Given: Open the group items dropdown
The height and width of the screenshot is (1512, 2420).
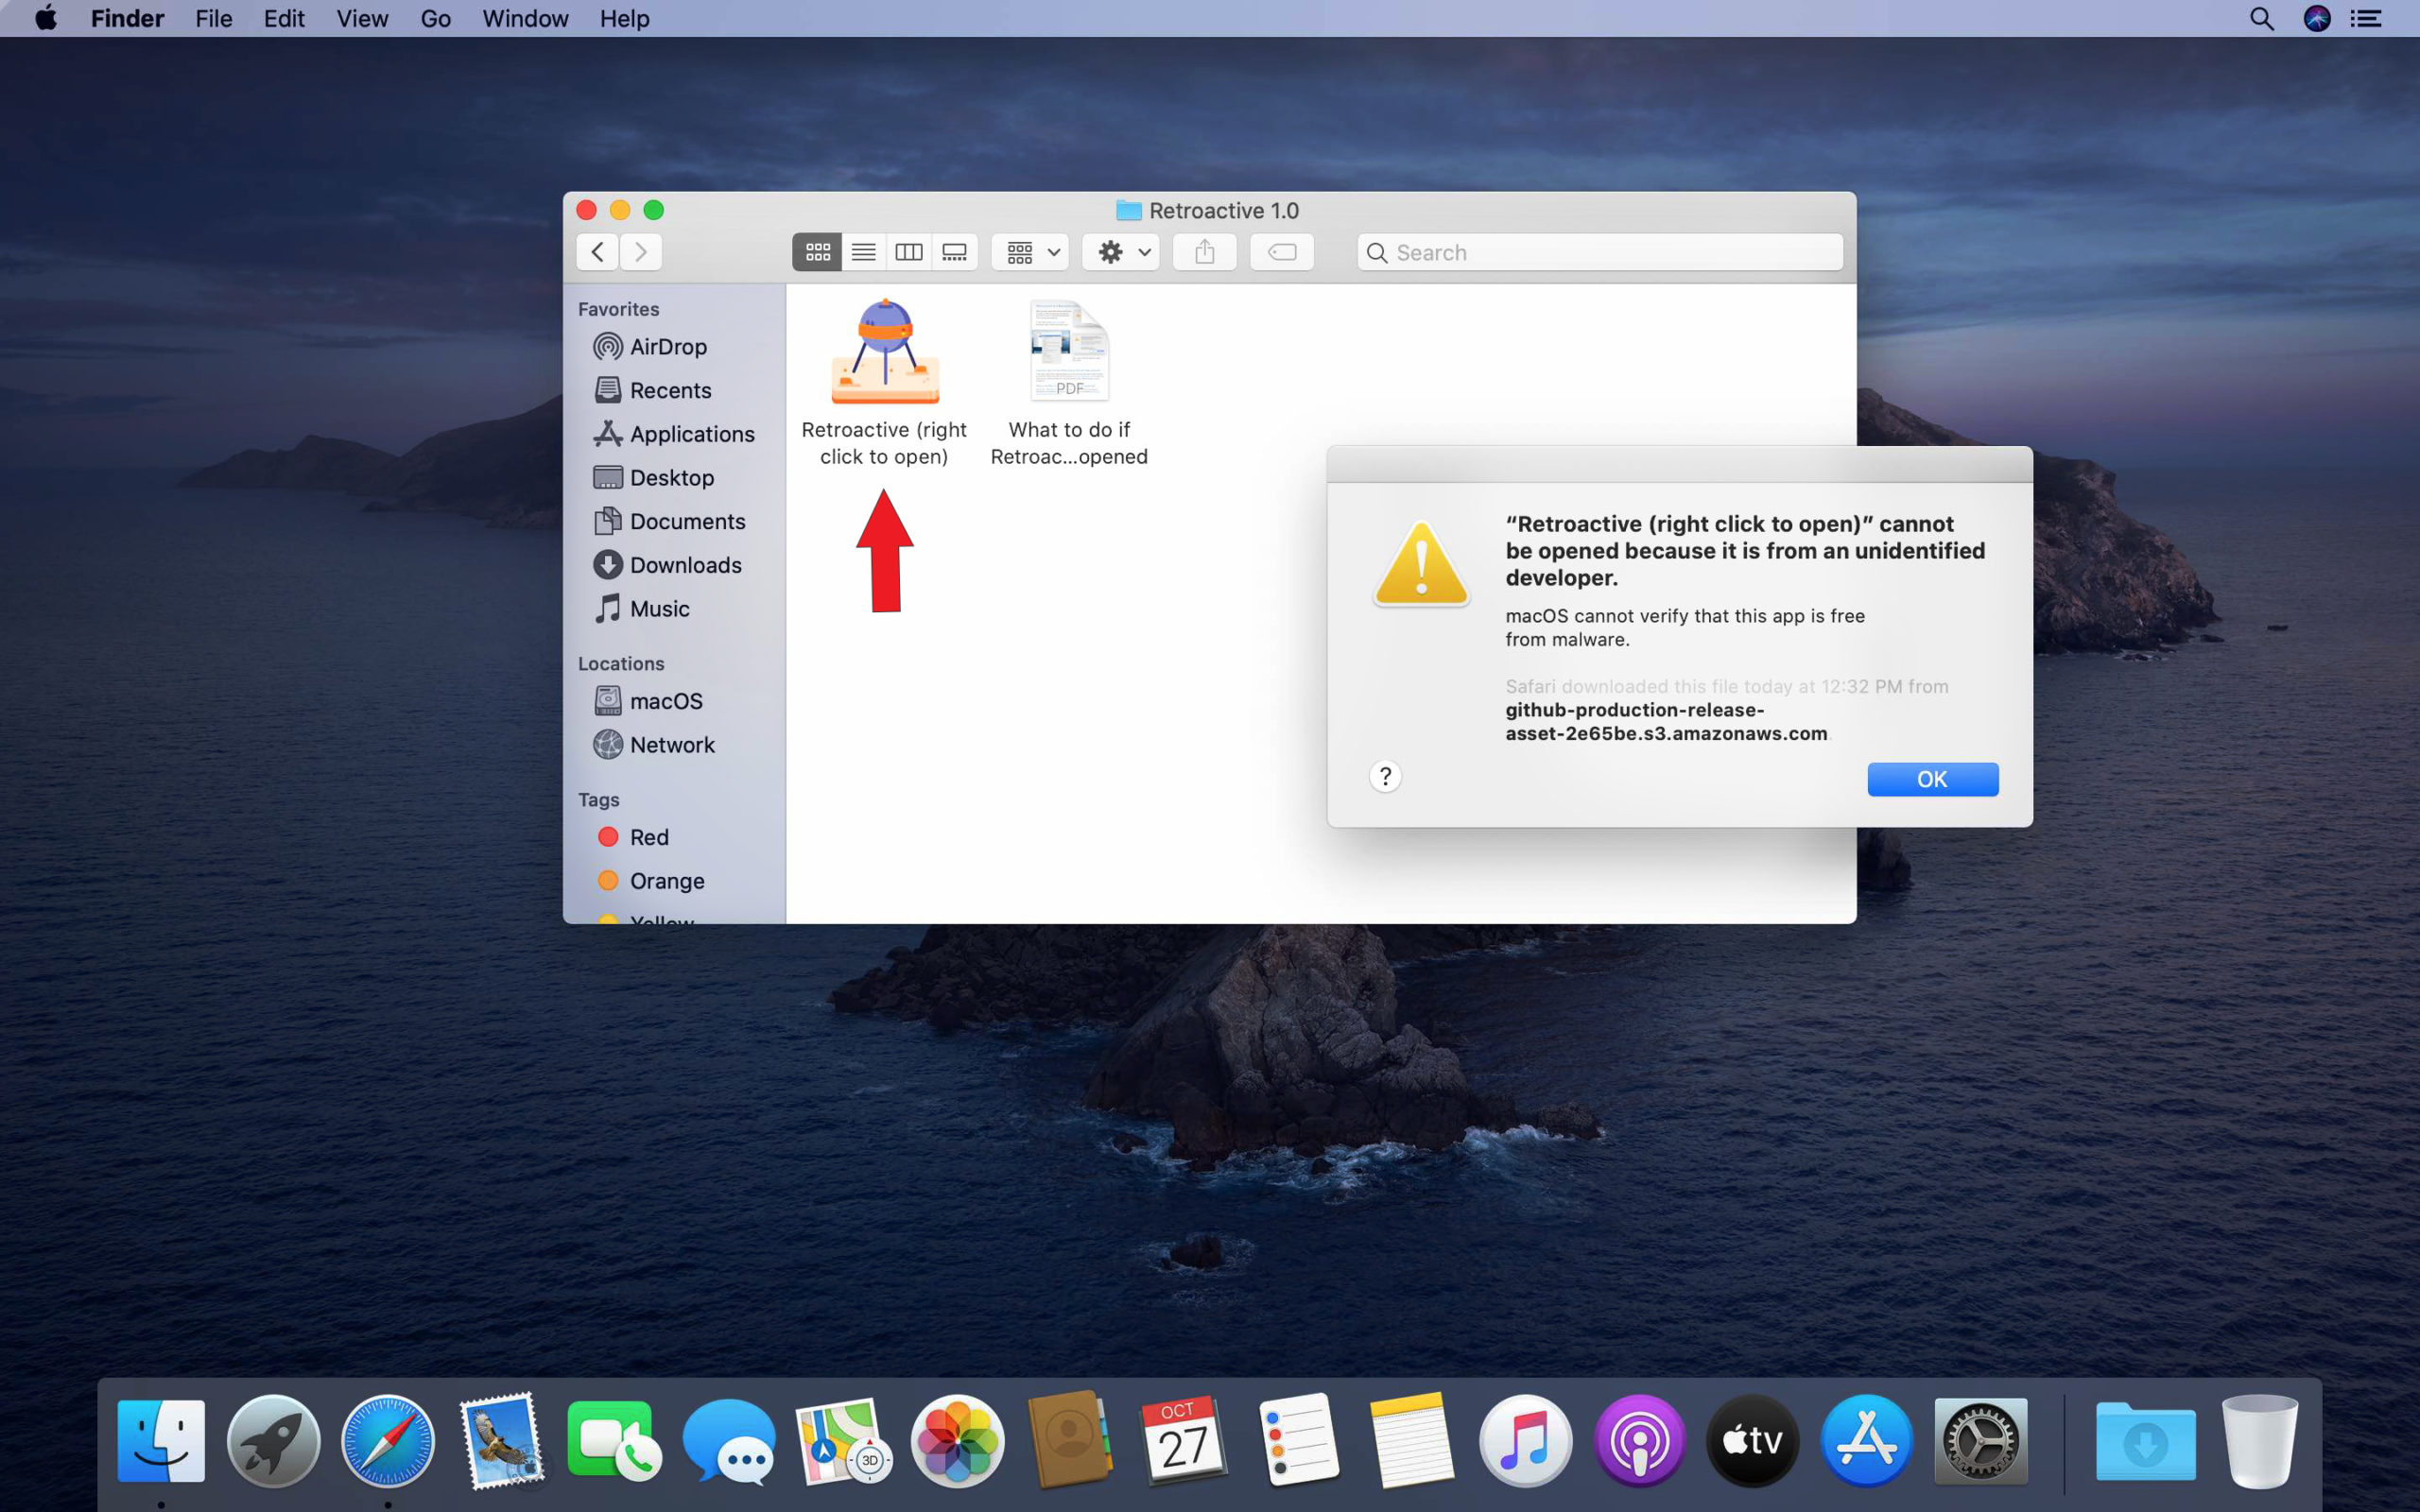Looking at the screenshot, I should (1031, 252).
